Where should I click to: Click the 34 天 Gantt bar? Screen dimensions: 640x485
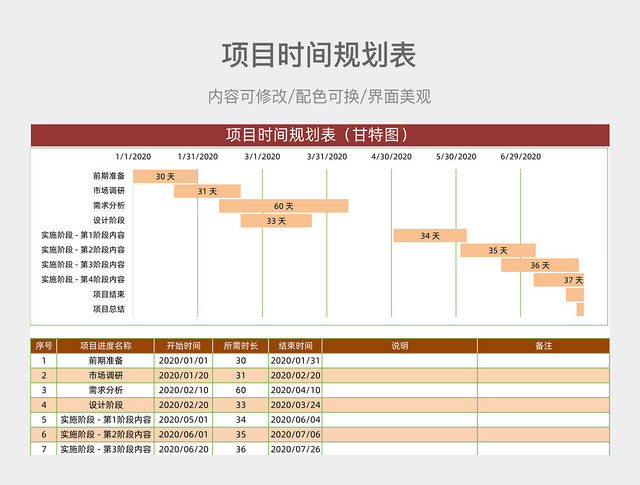(x=430, y=236)
